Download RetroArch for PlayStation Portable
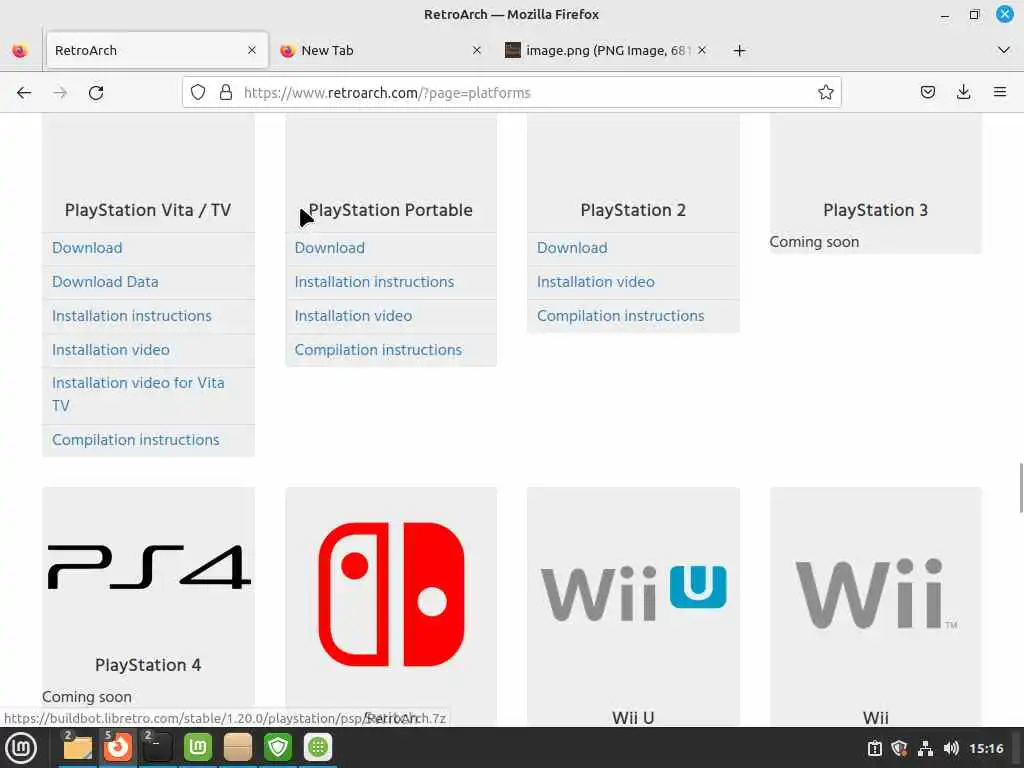The image size is (1024, 768). (x=330, y=248)
